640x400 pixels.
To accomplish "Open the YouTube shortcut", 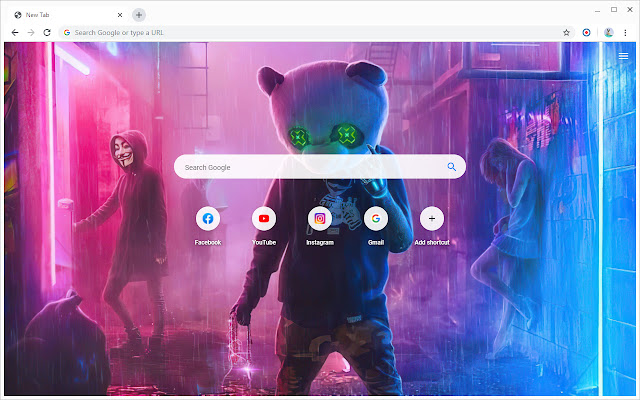I will [264, 218].
